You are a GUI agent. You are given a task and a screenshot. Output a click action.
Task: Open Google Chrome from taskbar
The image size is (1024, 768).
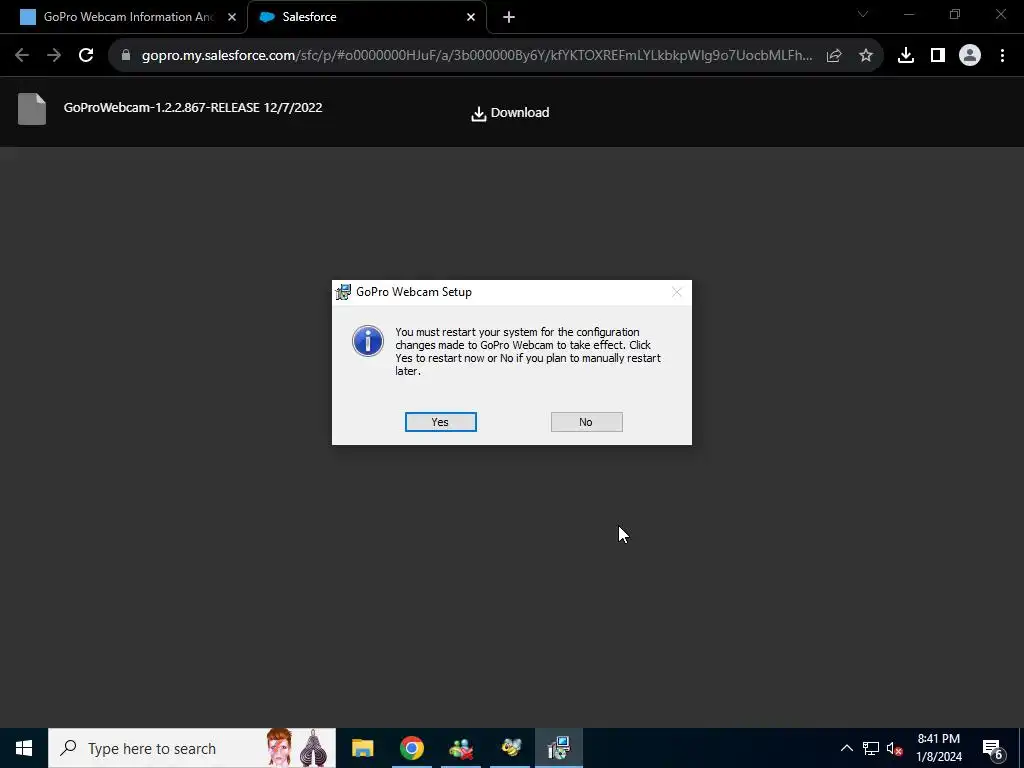412,748
